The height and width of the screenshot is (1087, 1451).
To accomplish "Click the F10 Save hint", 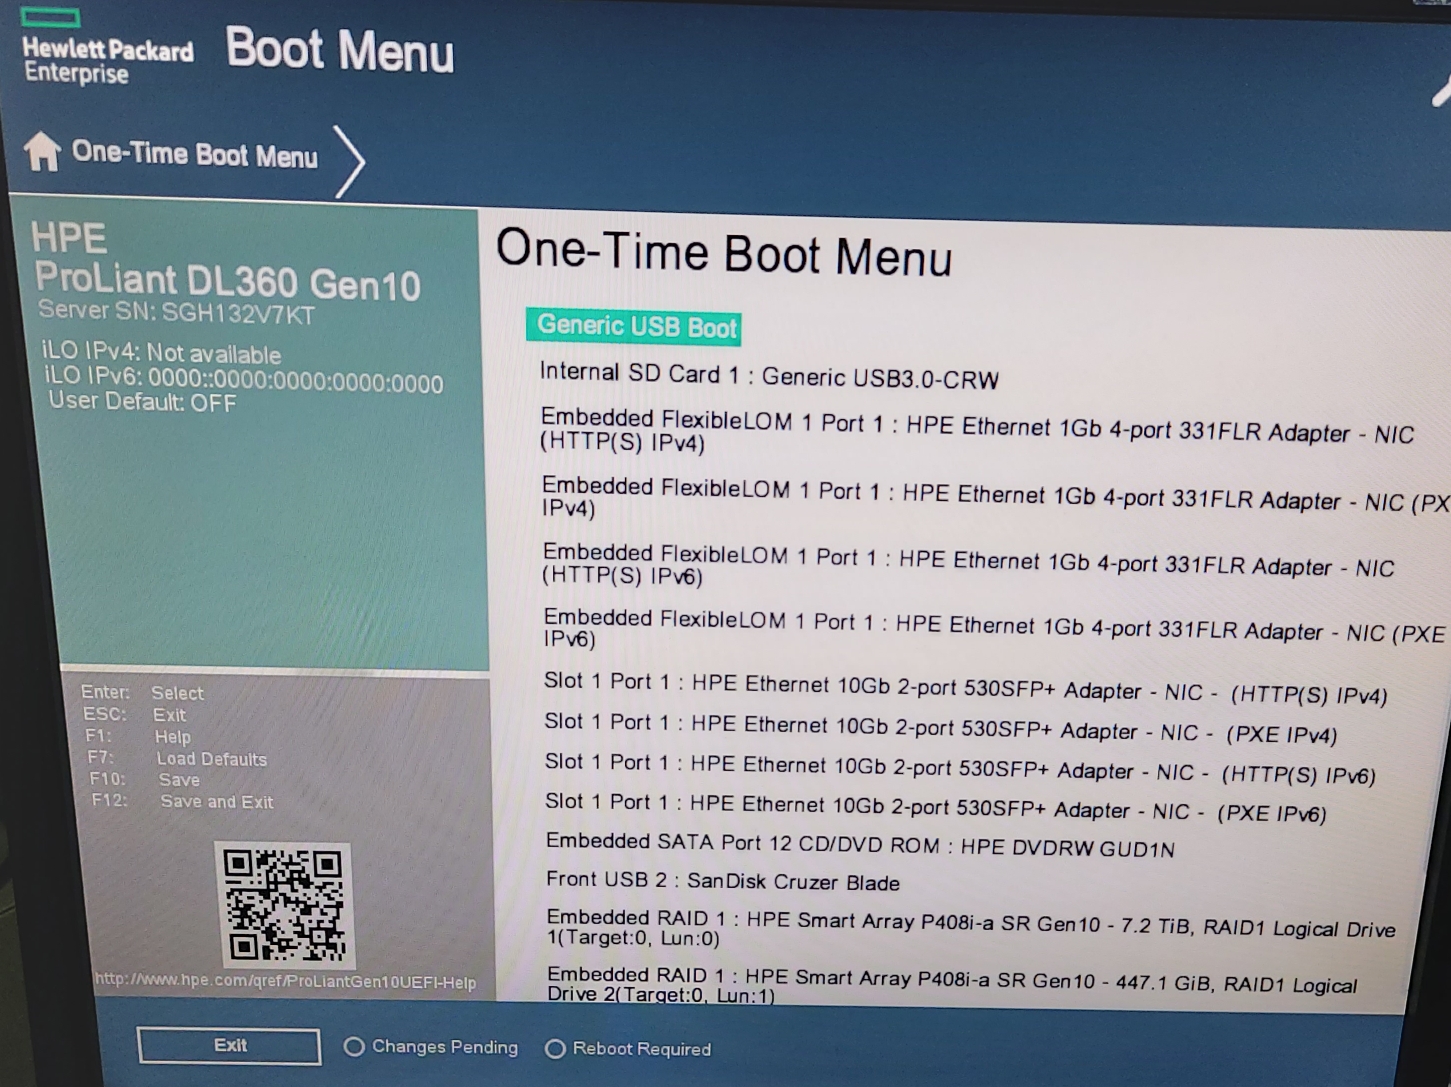I will [144, 780].
